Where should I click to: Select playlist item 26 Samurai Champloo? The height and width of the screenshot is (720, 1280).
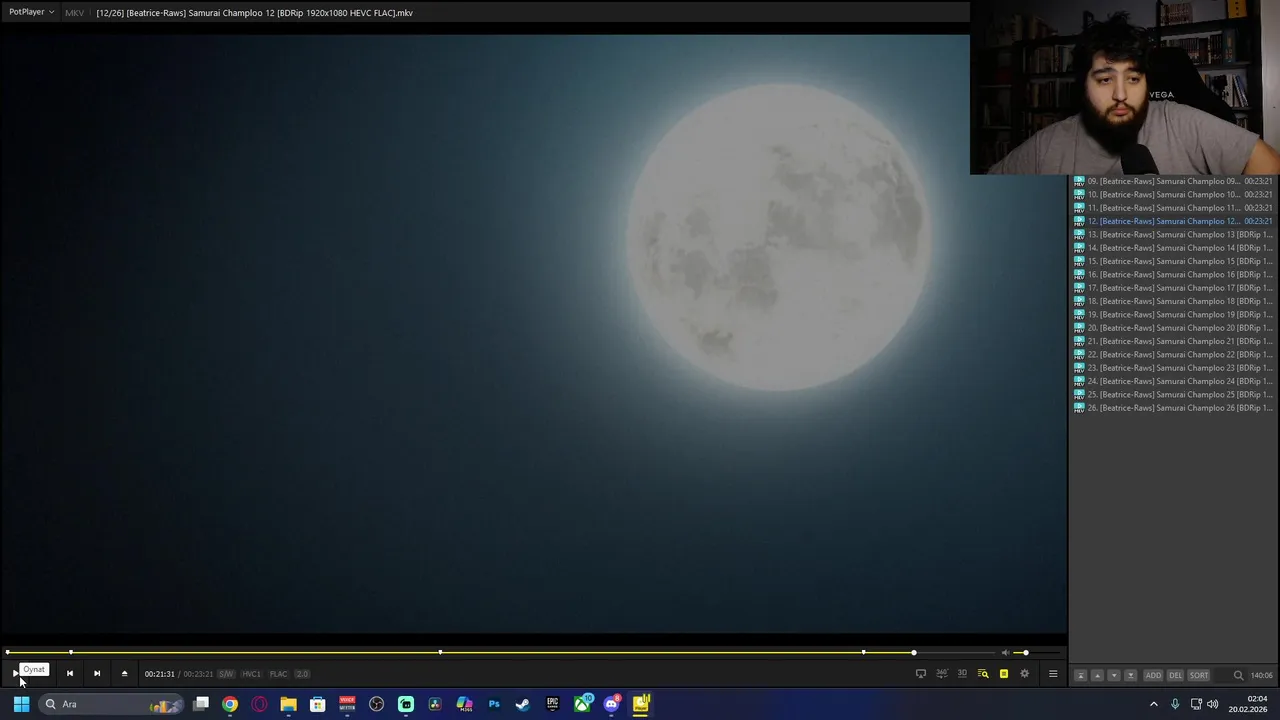(x=1173, y=408)
